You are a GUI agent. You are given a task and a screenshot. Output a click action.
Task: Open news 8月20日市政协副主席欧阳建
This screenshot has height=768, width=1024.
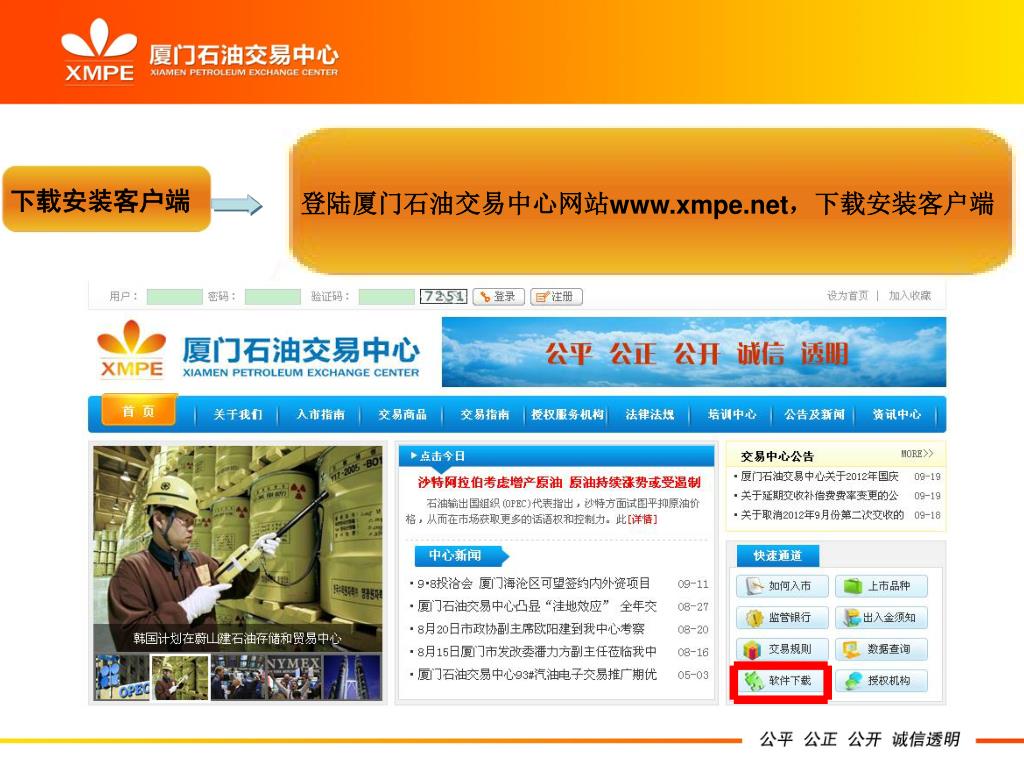click(530, 629)
